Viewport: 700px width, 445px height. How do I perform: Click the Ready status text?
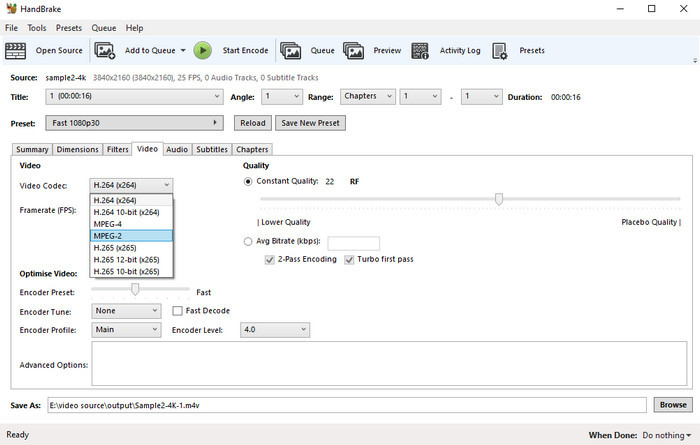tap(17, 435)
